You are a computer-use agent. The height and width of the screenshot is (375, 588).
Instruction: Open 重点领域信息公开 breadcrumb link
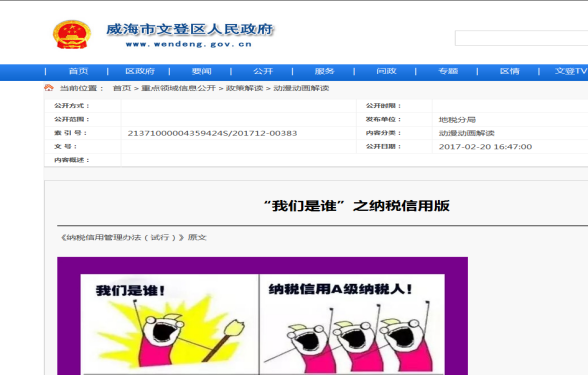178,88
